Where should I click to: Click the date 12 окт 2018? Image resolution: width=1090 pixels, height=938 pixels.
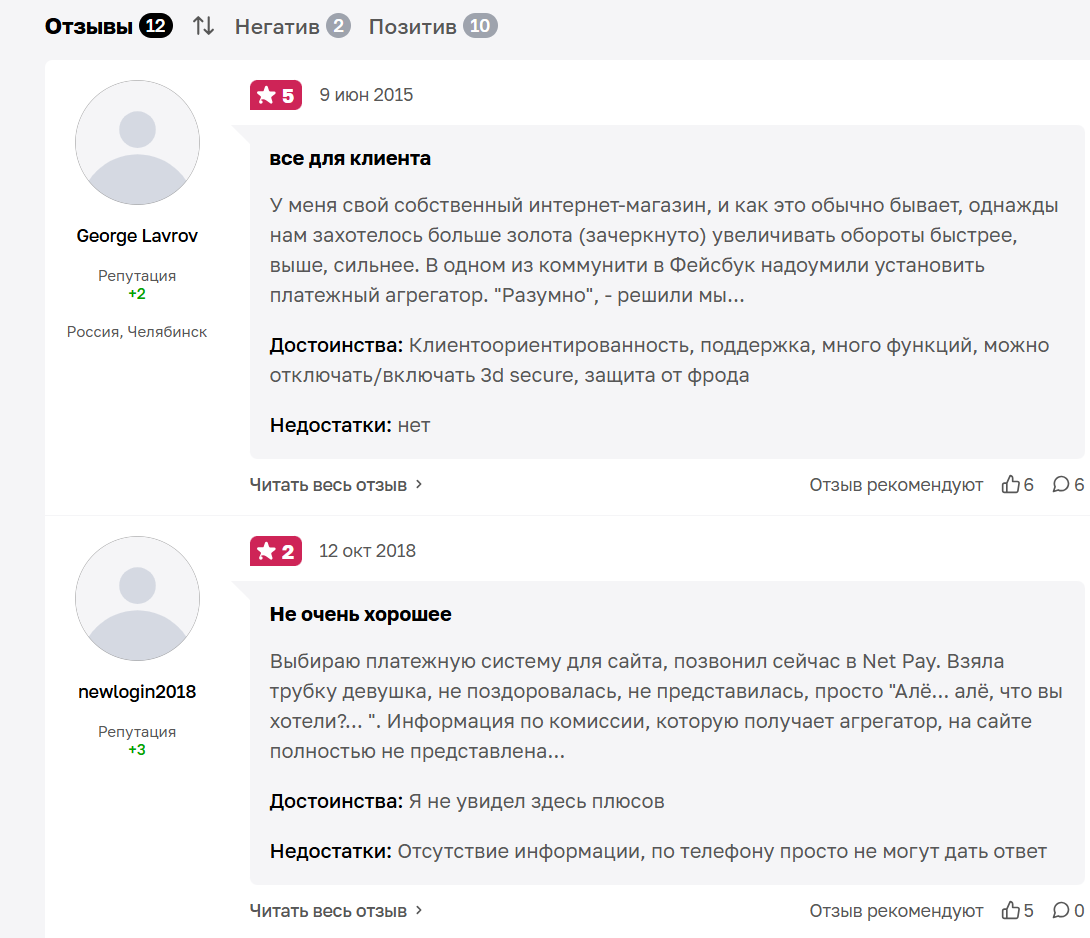tap(367, 551)
